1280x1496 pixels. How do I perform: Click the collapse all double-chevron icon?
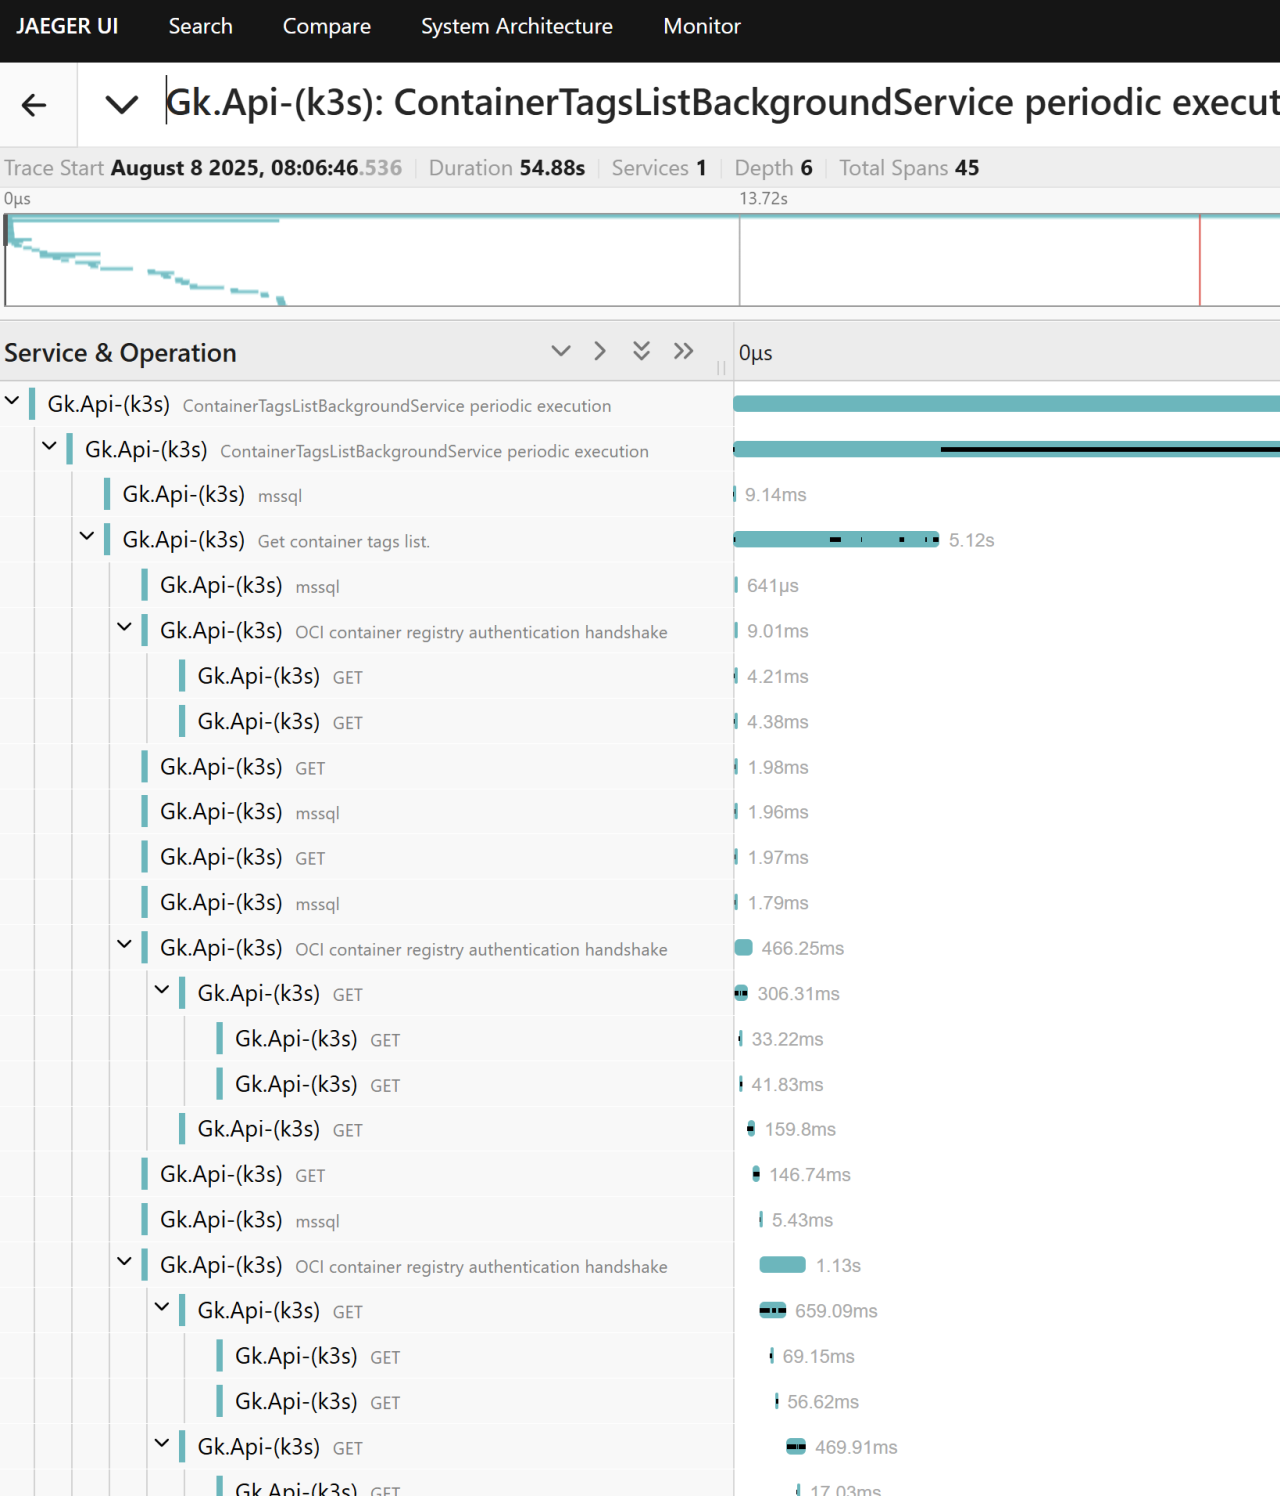(x=642, y=351)
